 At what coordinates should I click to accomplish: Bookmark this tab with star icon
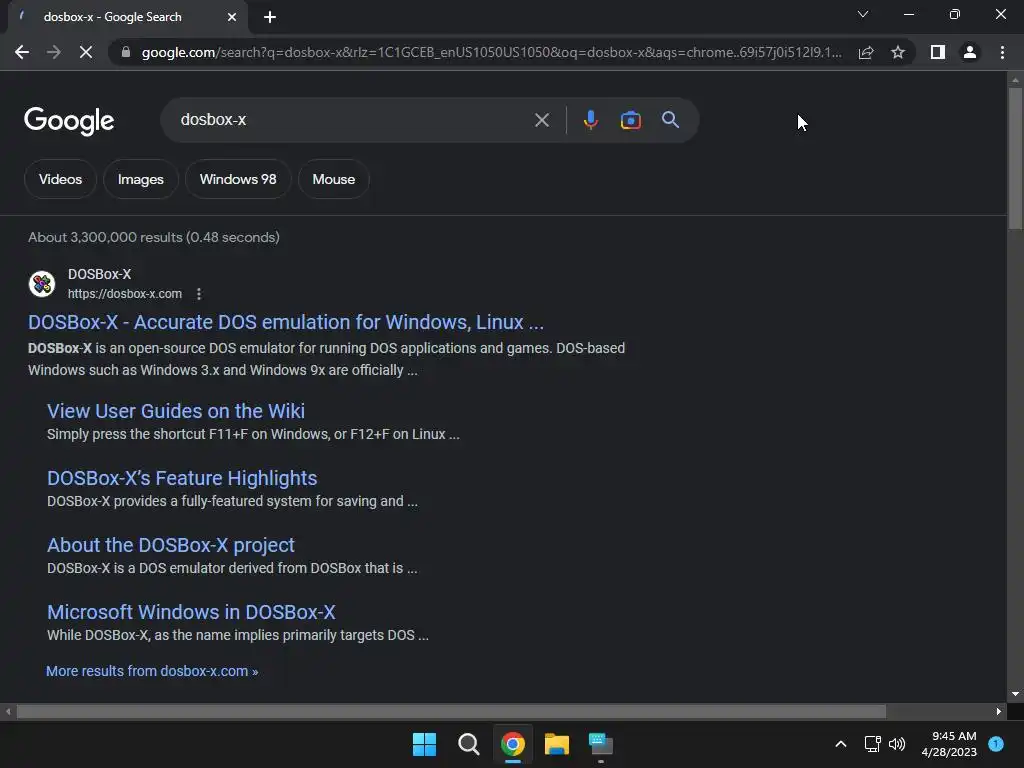click(898, 52)
